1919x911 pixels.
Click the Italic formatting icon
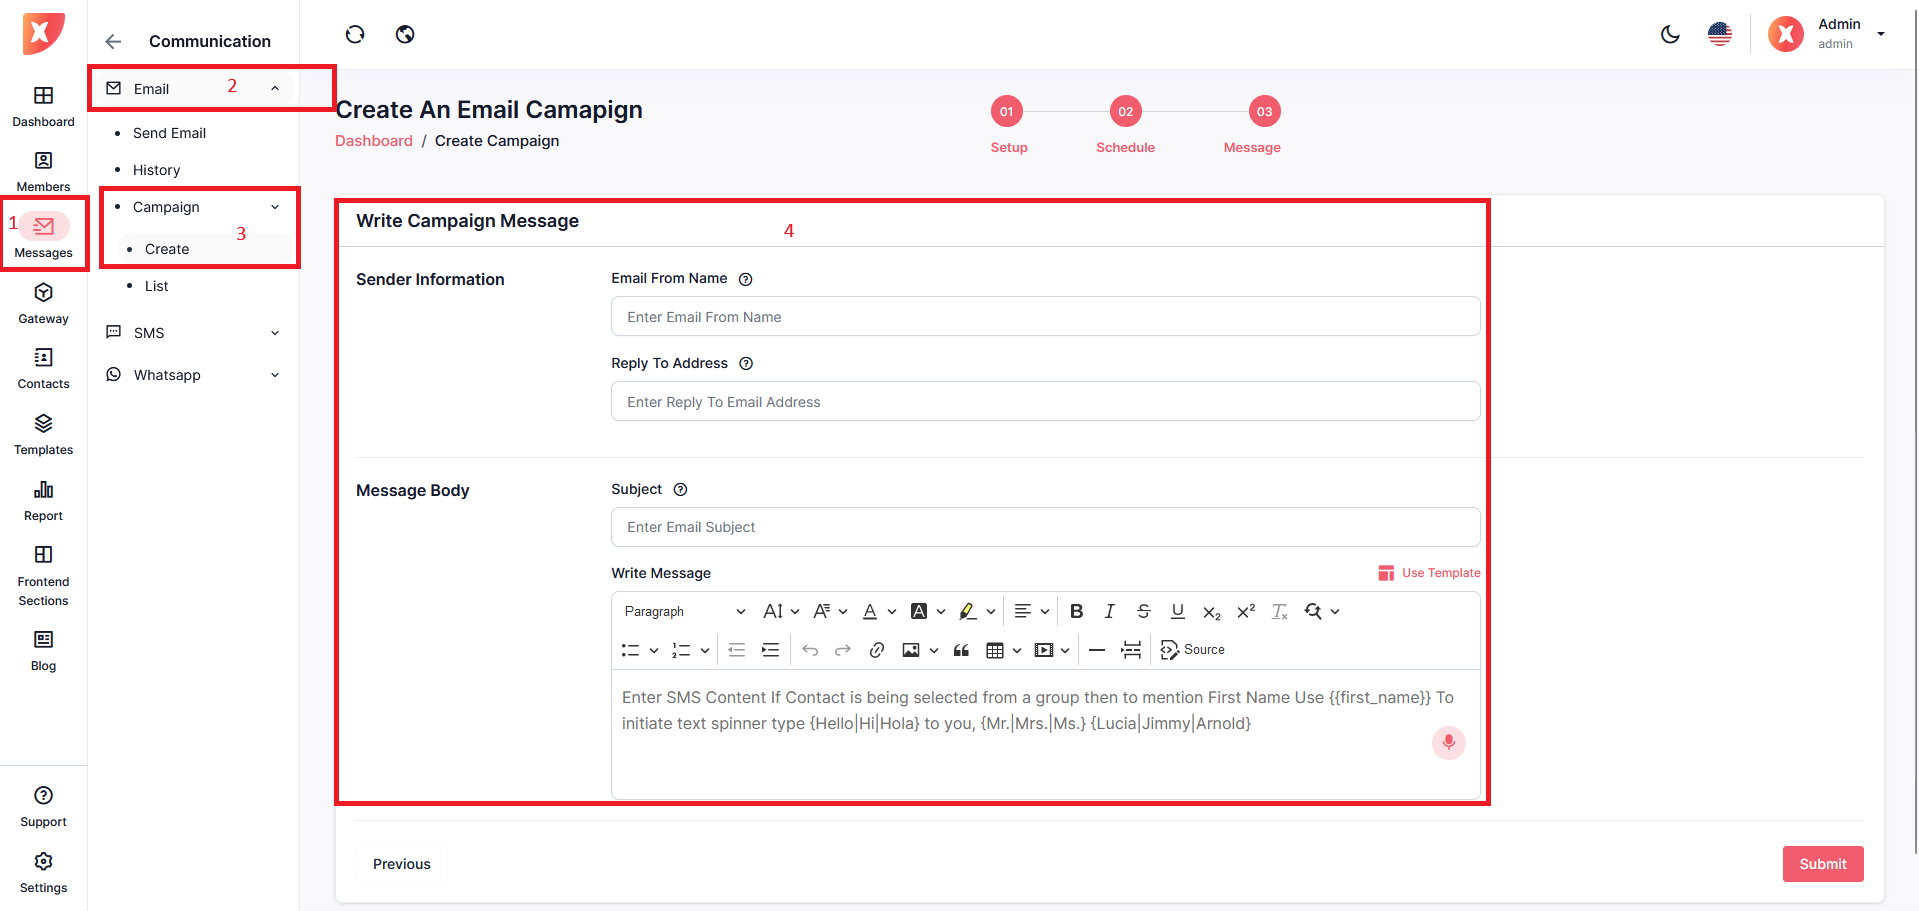pos(1109,611)
